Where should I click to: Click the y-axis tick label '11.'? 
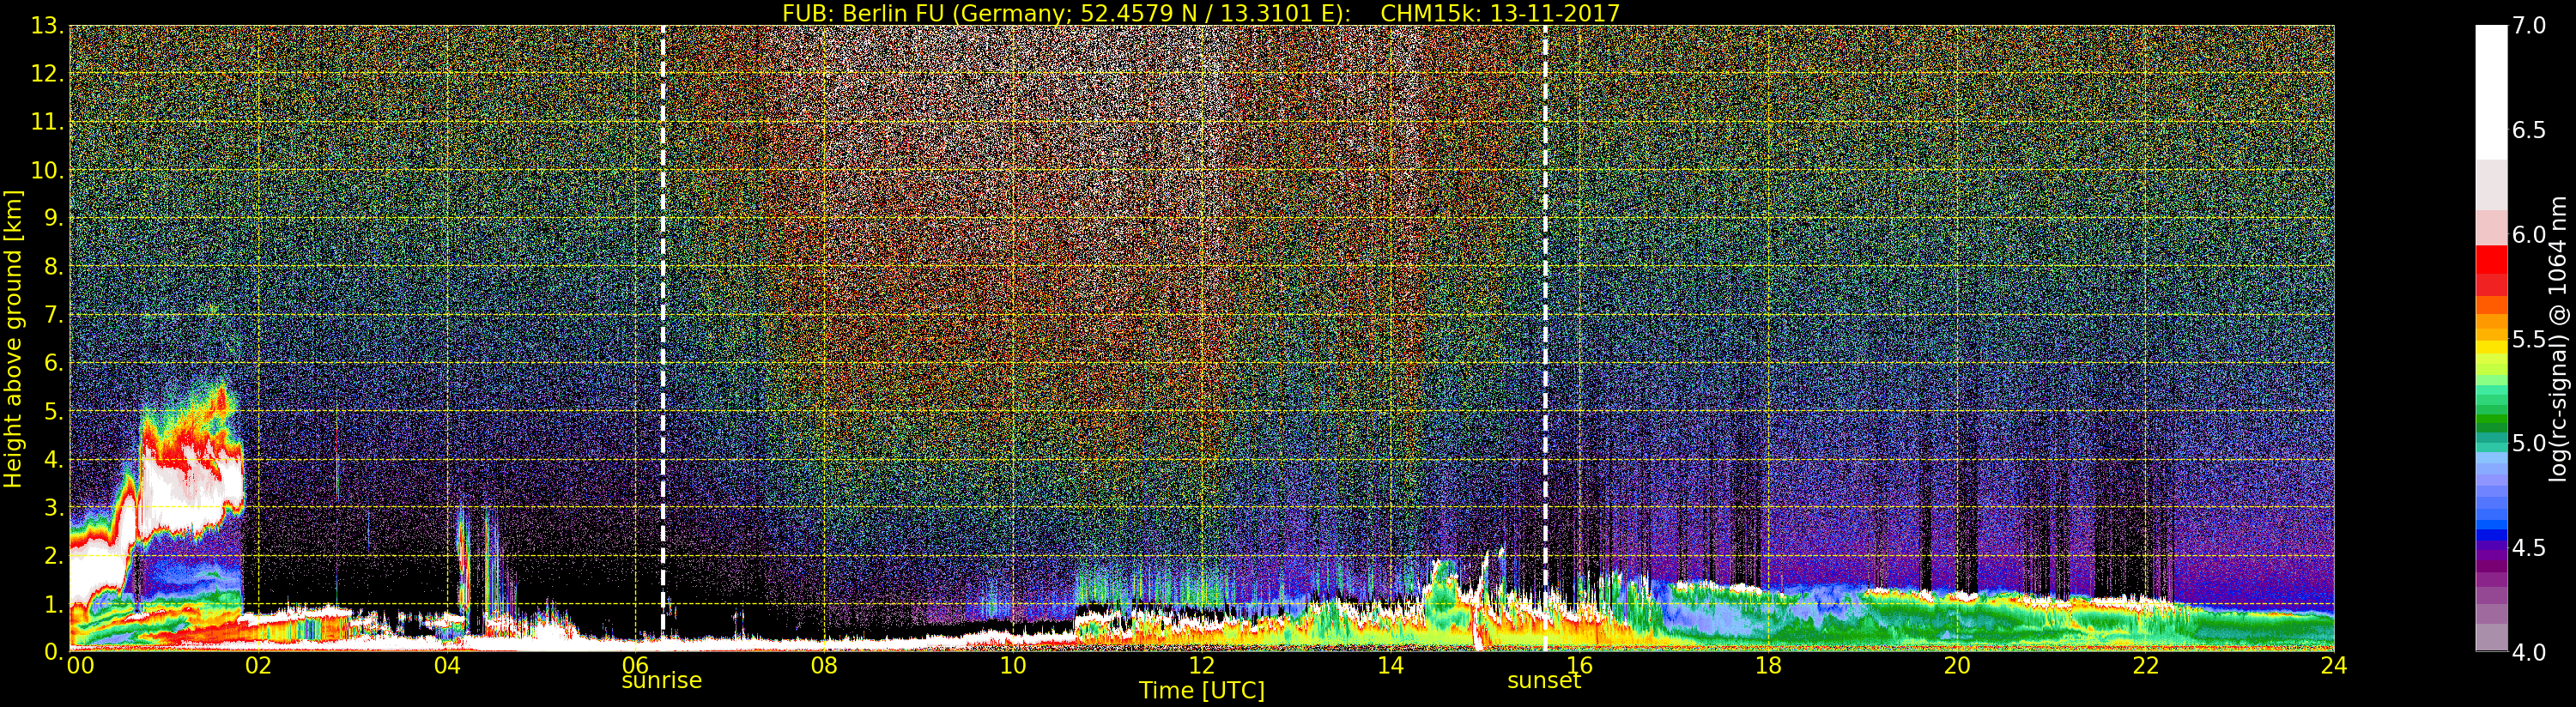pos(47,122)
